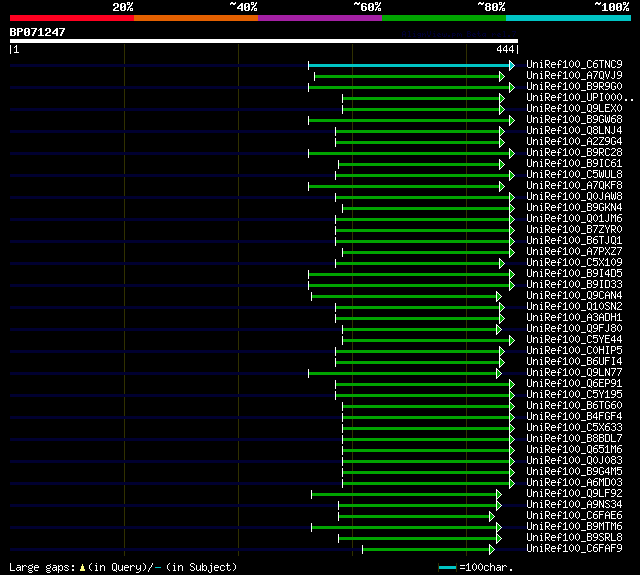Click the UniRef100_Q9CAN4 label
The image size is (640, 575).
pyautogui.click(x=574, y=296)
